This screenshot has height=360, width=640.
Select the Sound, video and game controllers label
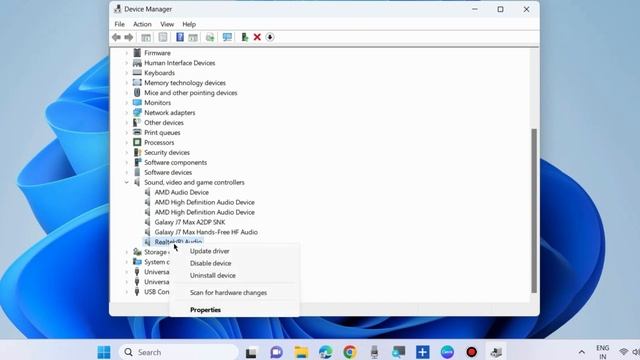(194, 182)
